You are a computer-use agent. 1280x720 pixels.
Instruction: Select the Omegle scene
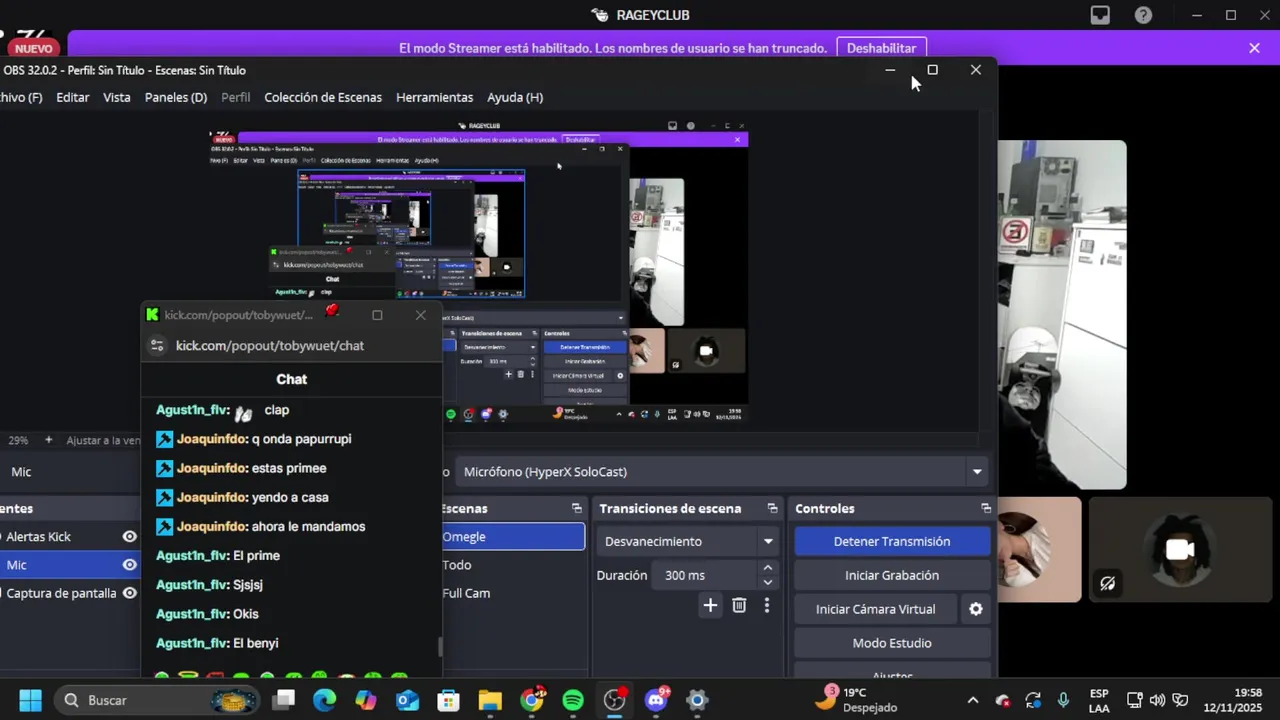[x=513, y=537]
